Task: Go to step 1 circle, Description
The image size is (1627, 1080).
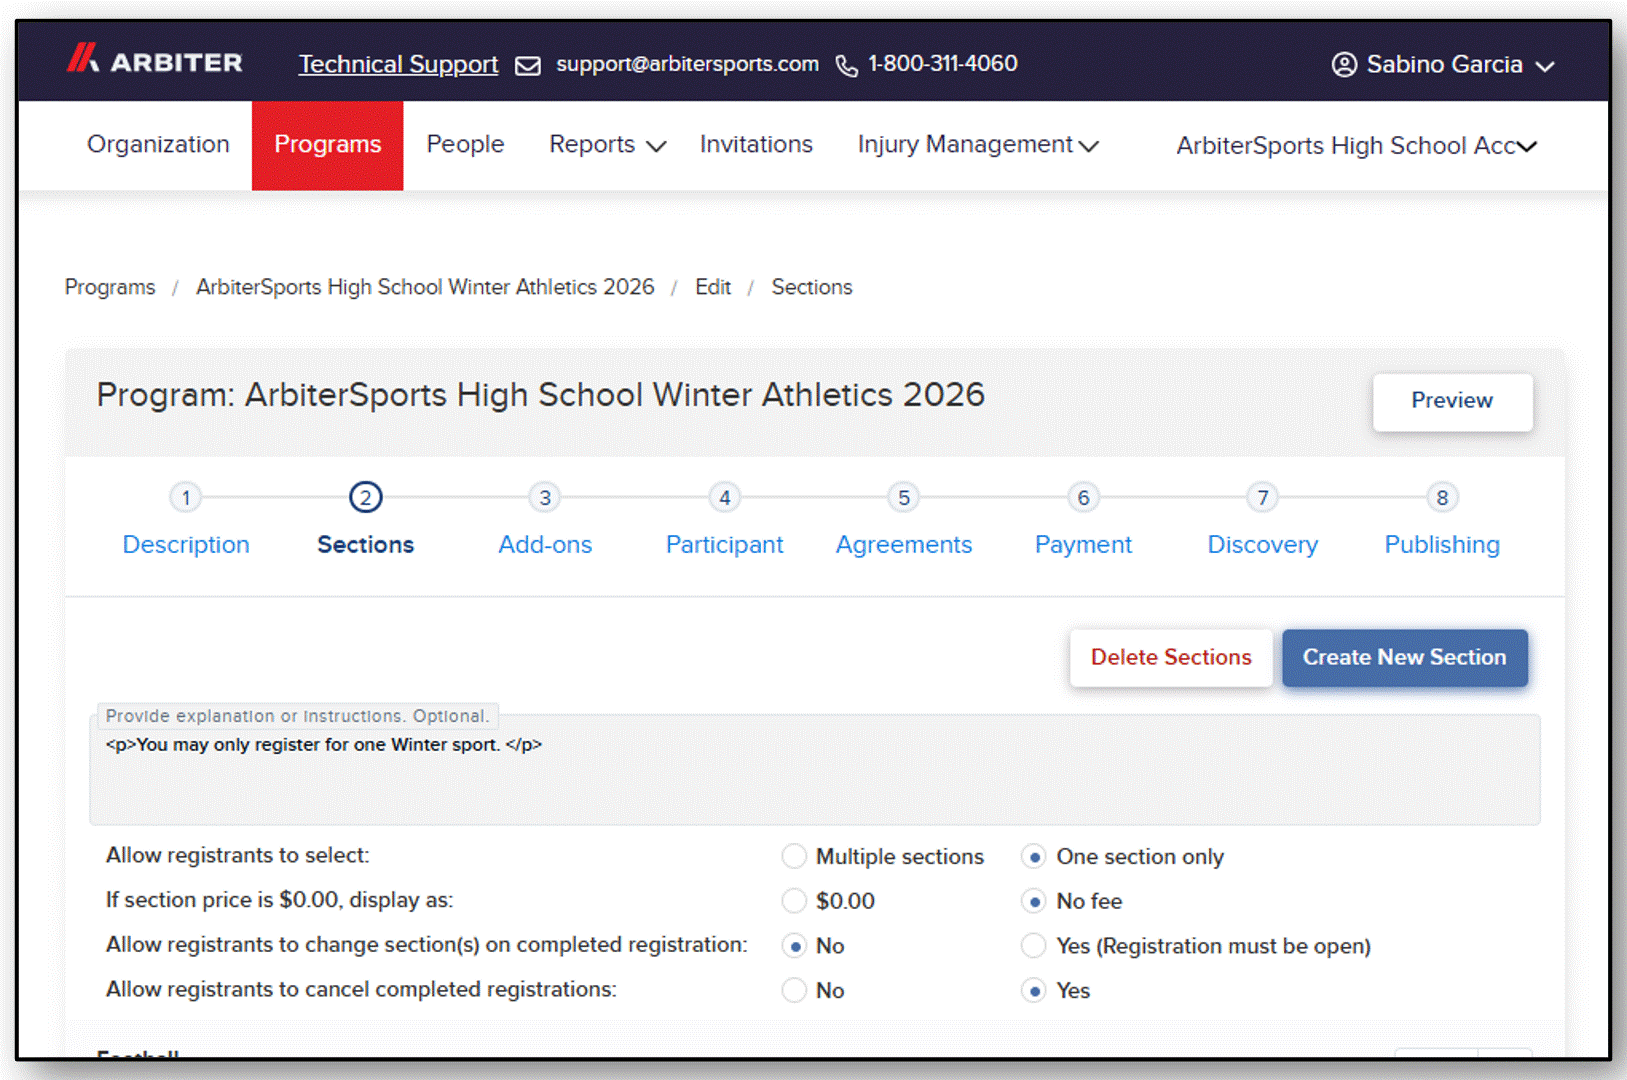Action: (x=186, y=497)
